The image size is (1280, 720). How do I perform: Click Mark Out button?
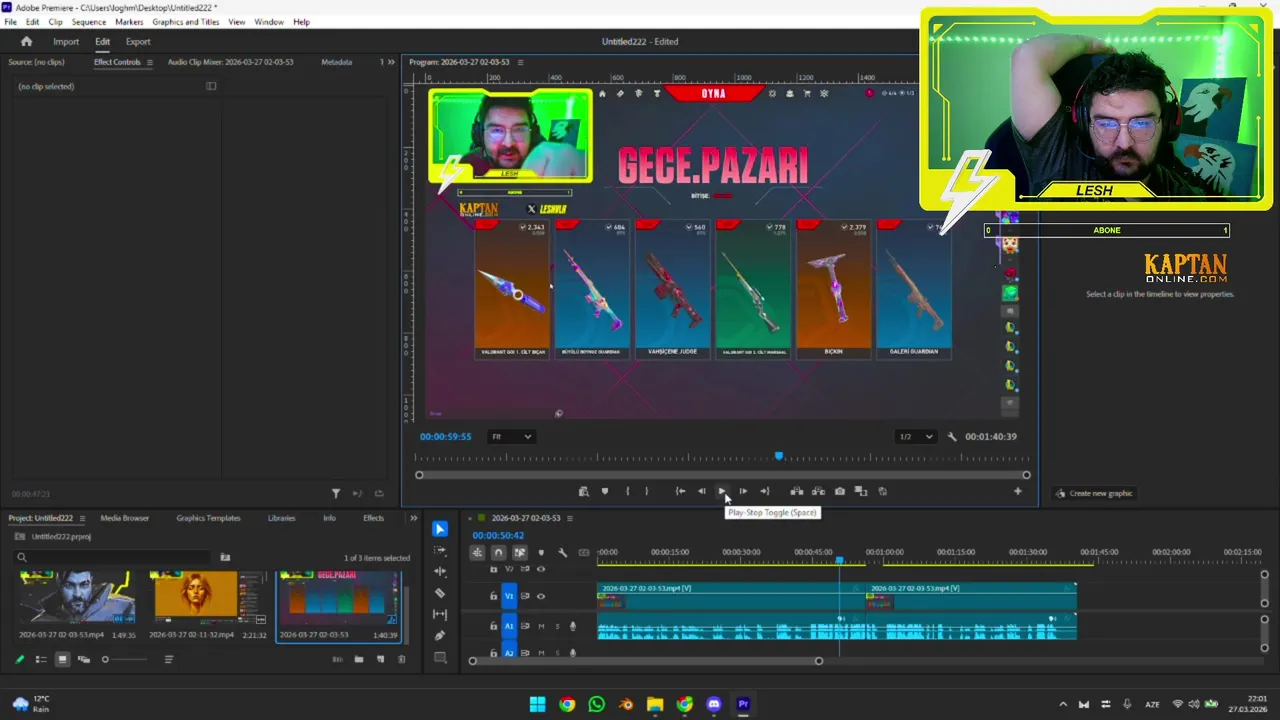click(x=646, y=491)
